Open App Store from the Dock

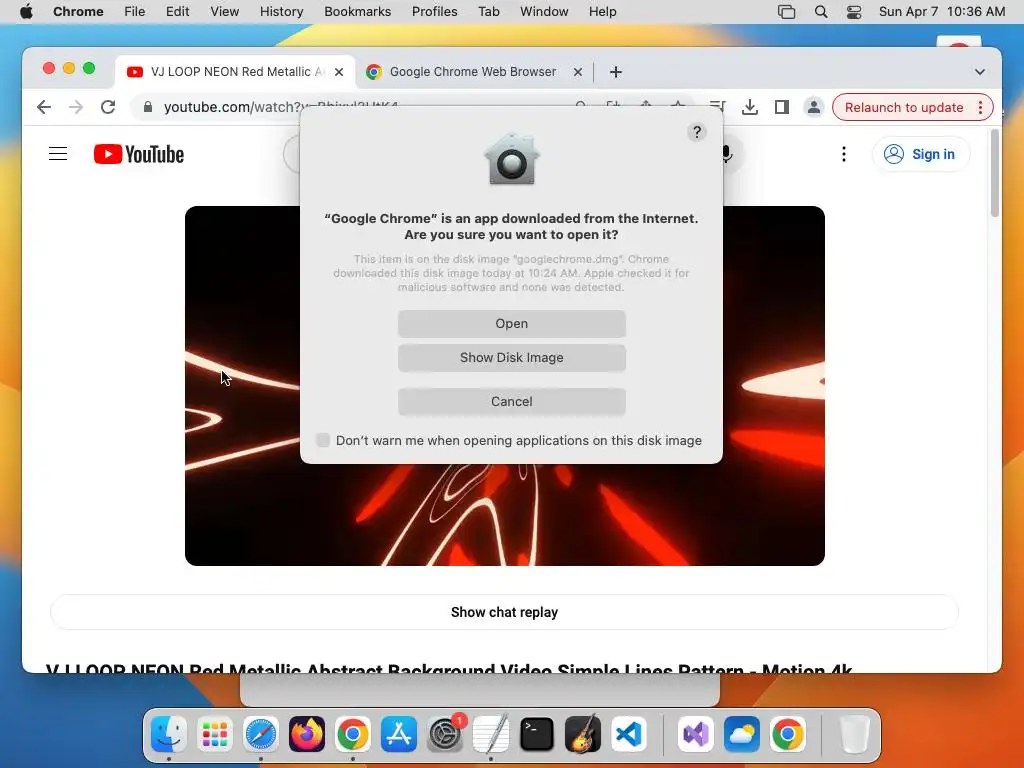tap(398, 734)
